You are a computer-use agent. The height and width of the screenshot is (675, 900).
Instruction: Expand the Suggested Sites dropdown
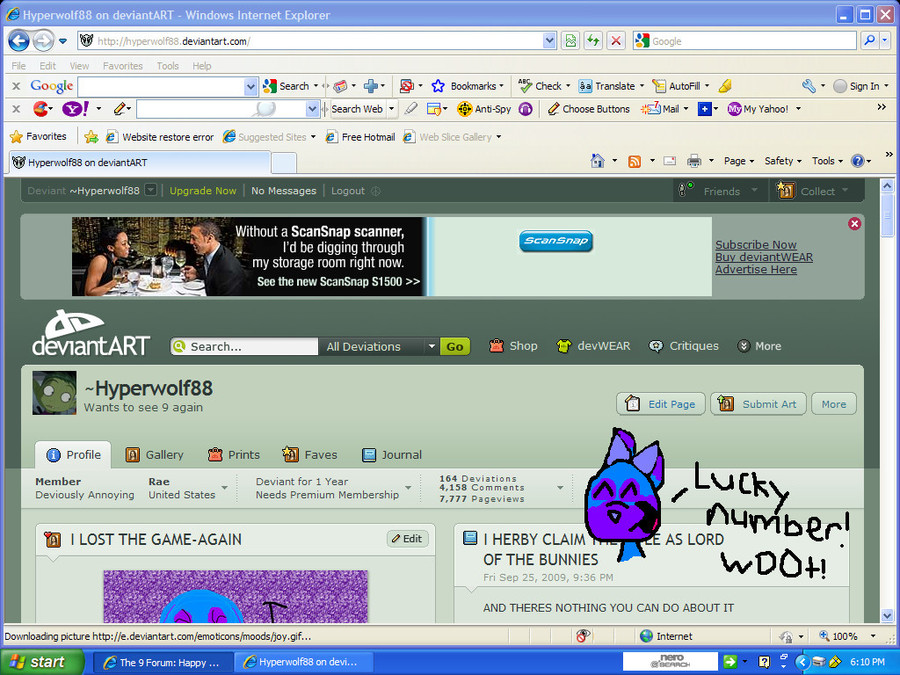[313, 137]
